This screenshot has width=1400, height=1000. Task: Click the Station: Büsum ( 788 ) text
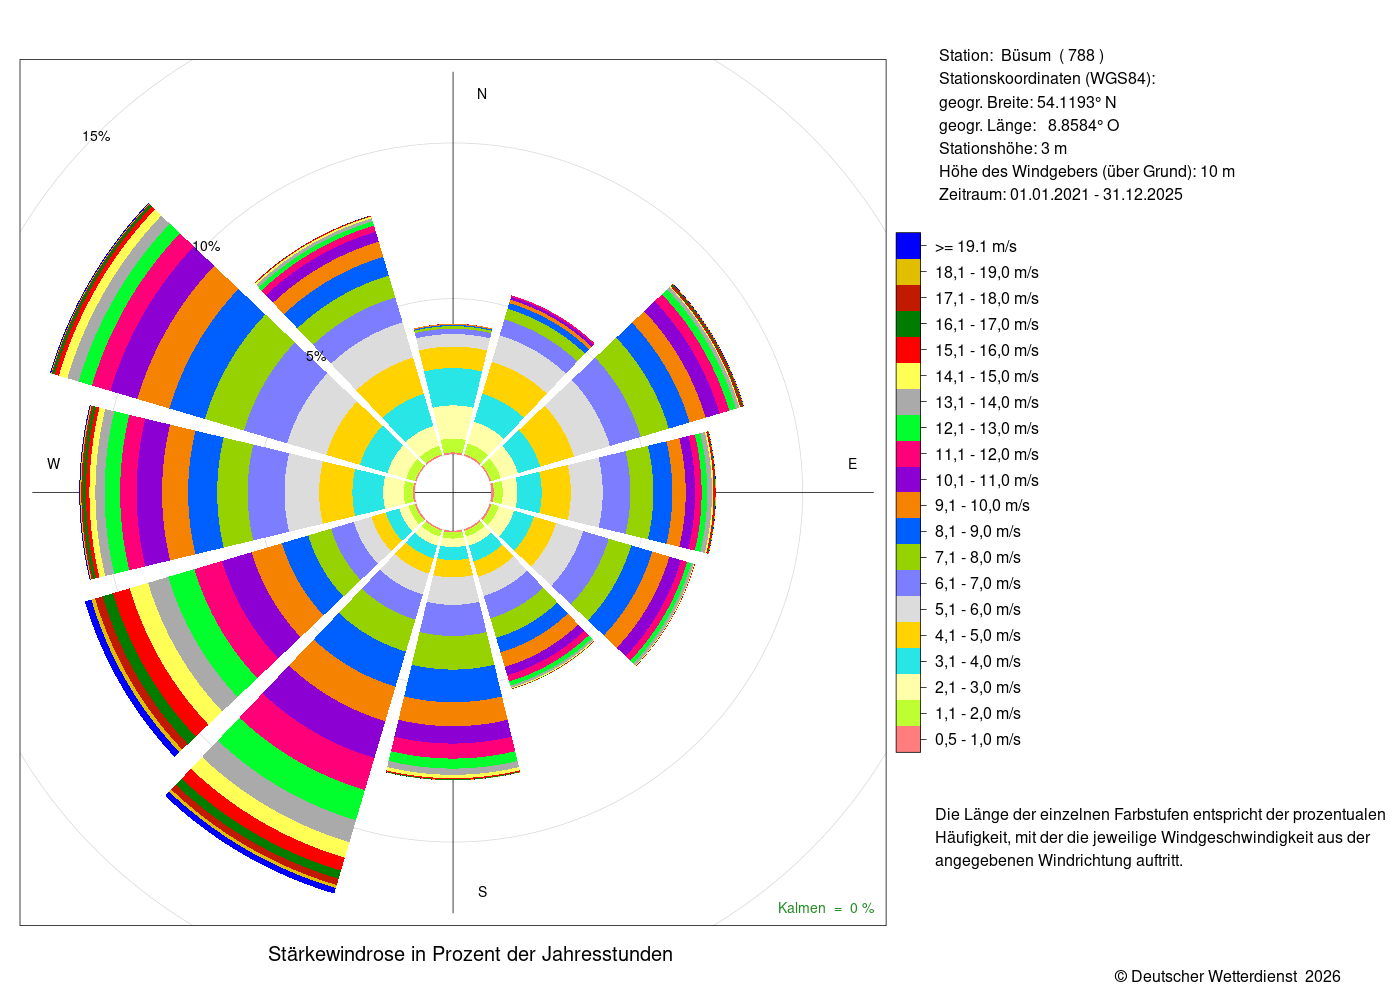pos(1021,56)
